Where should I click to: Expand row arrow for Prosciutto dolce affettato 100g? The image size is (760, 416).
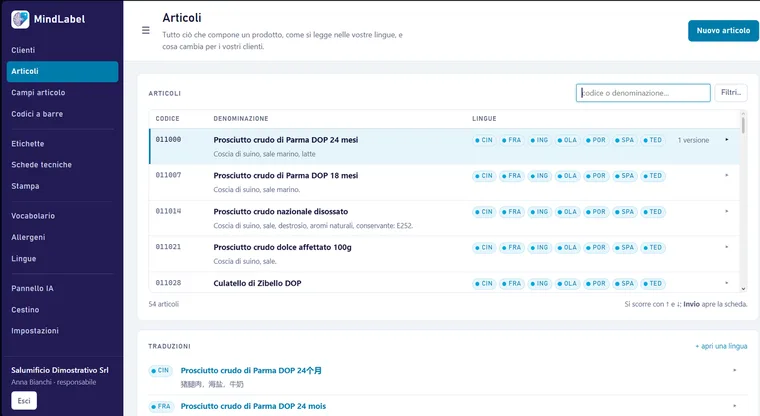click(x=727, y=247)
